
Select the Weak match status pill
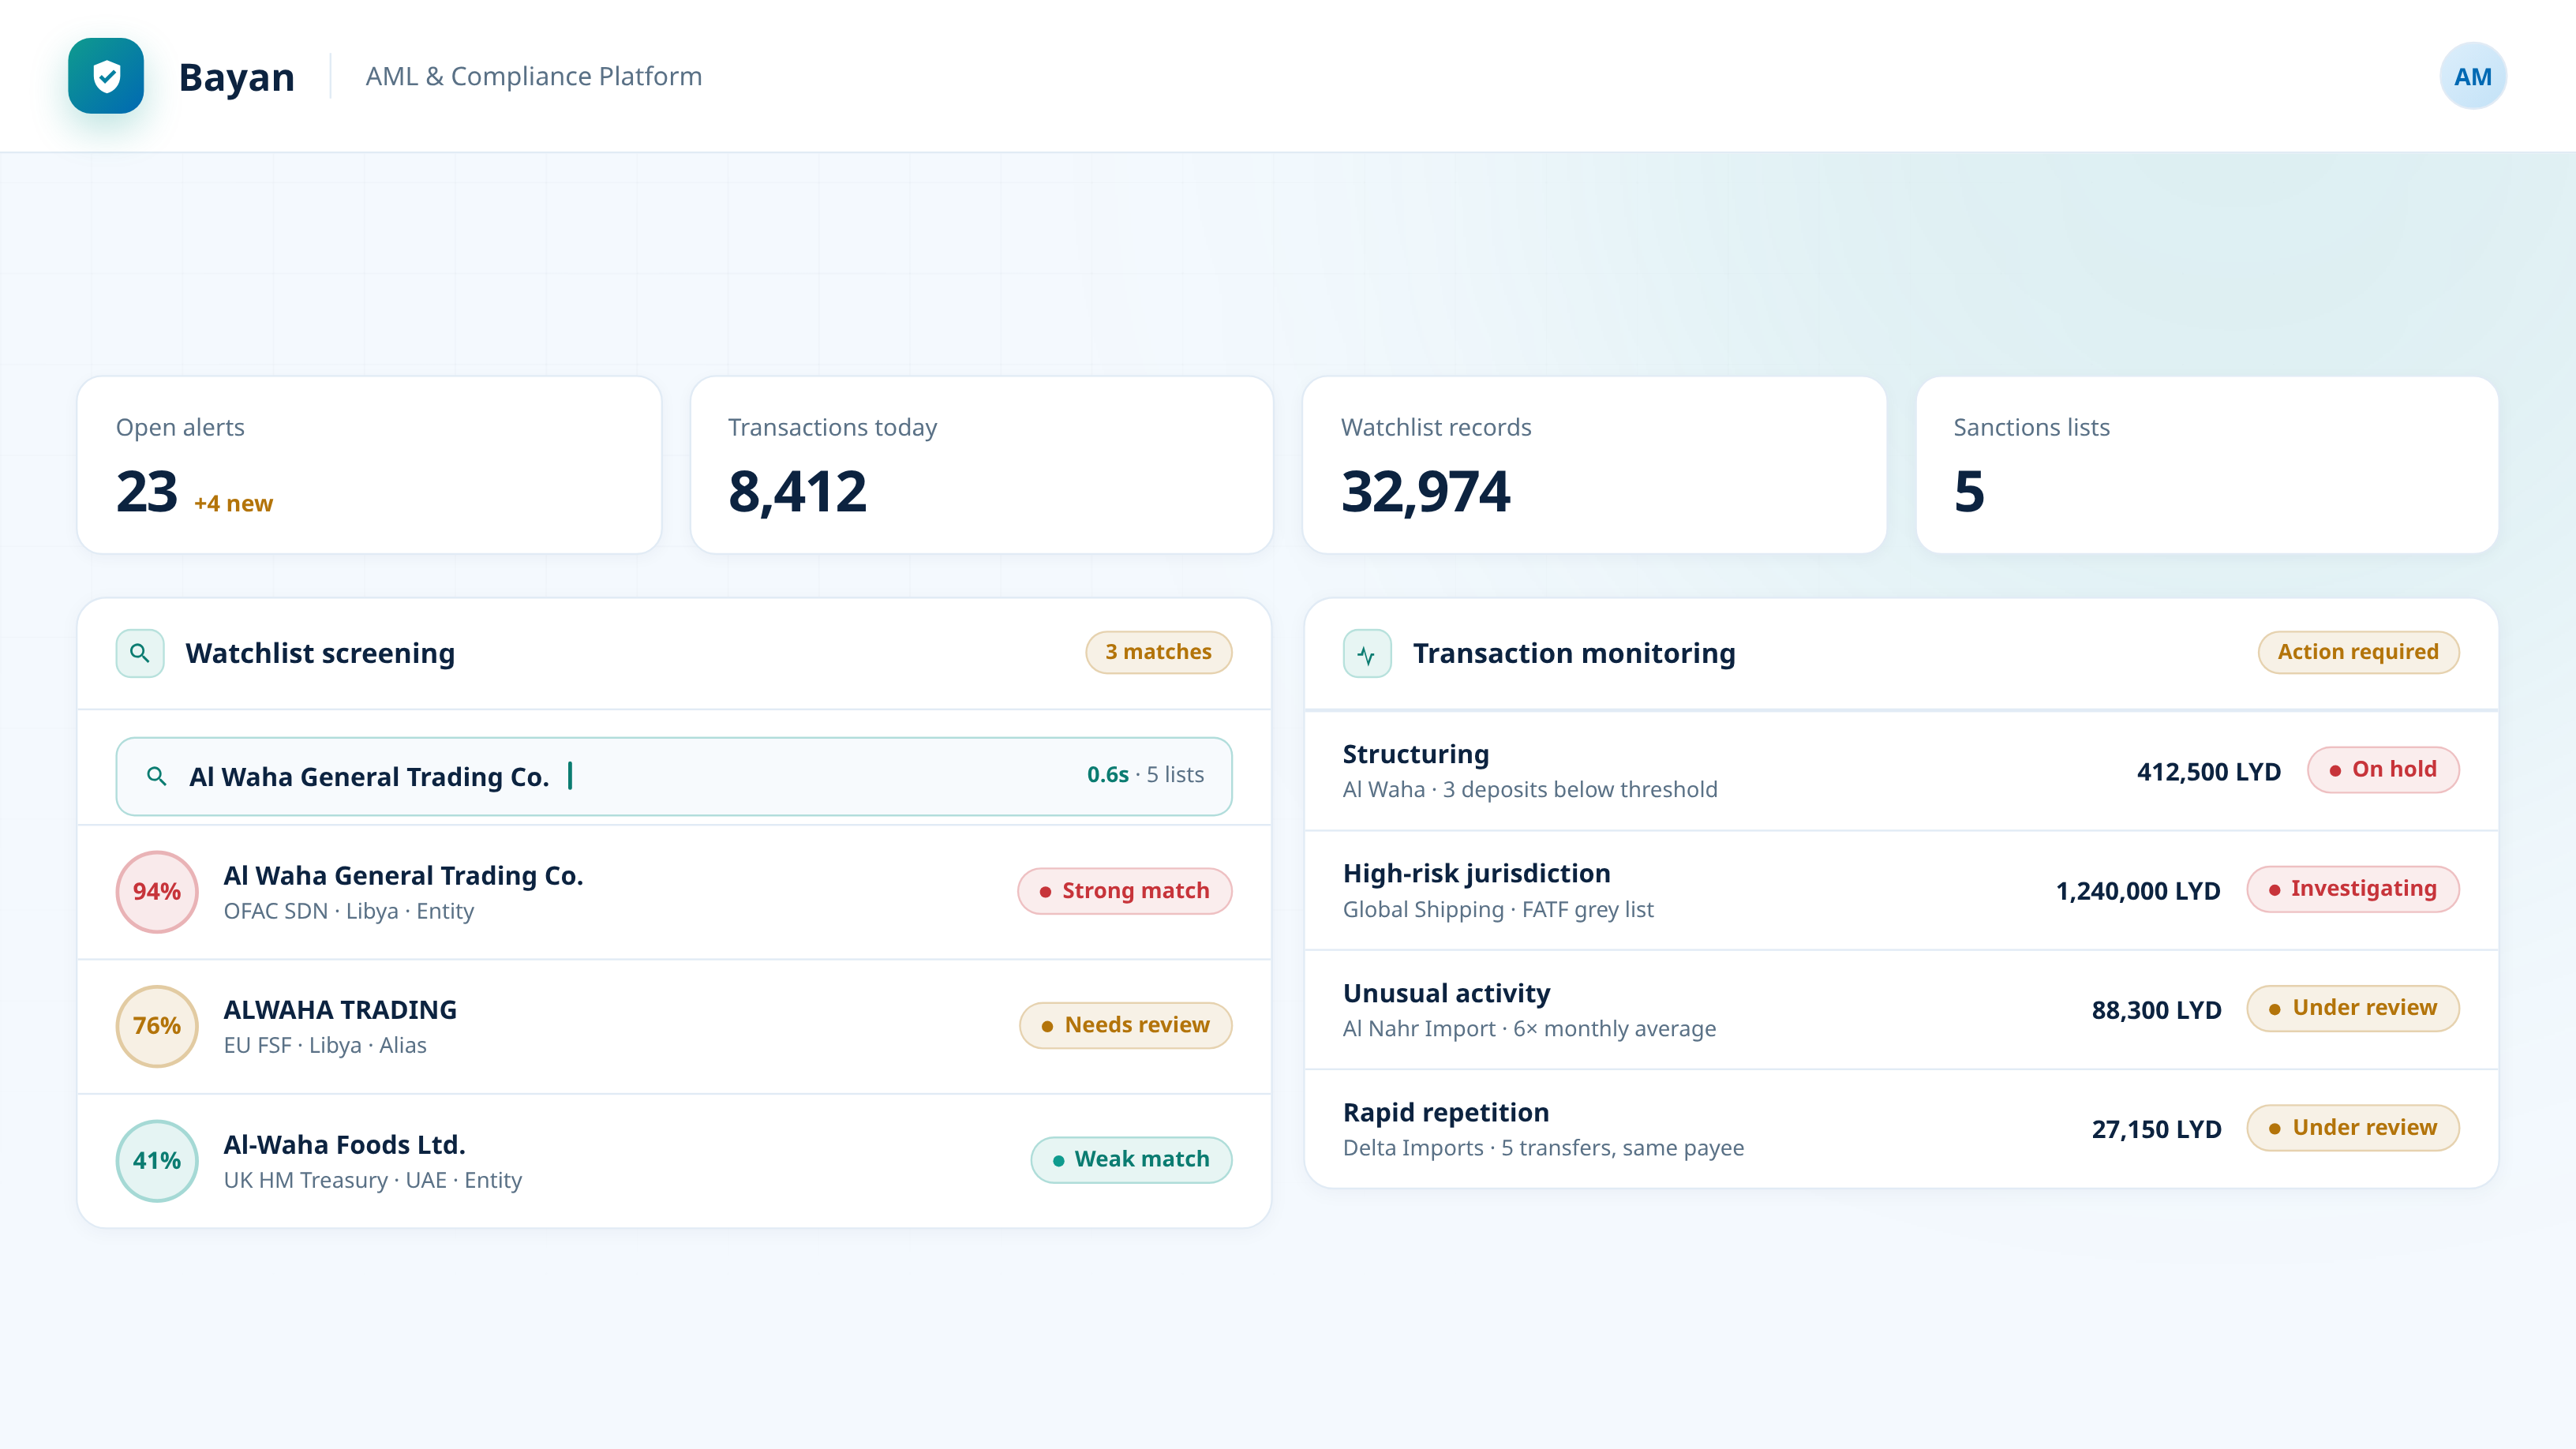pyautogui.click(x=1131, y=1159)
